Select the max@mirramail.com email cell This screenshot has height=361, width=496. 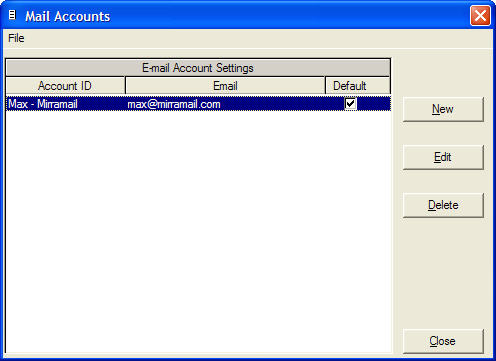(x=225, y=104)
